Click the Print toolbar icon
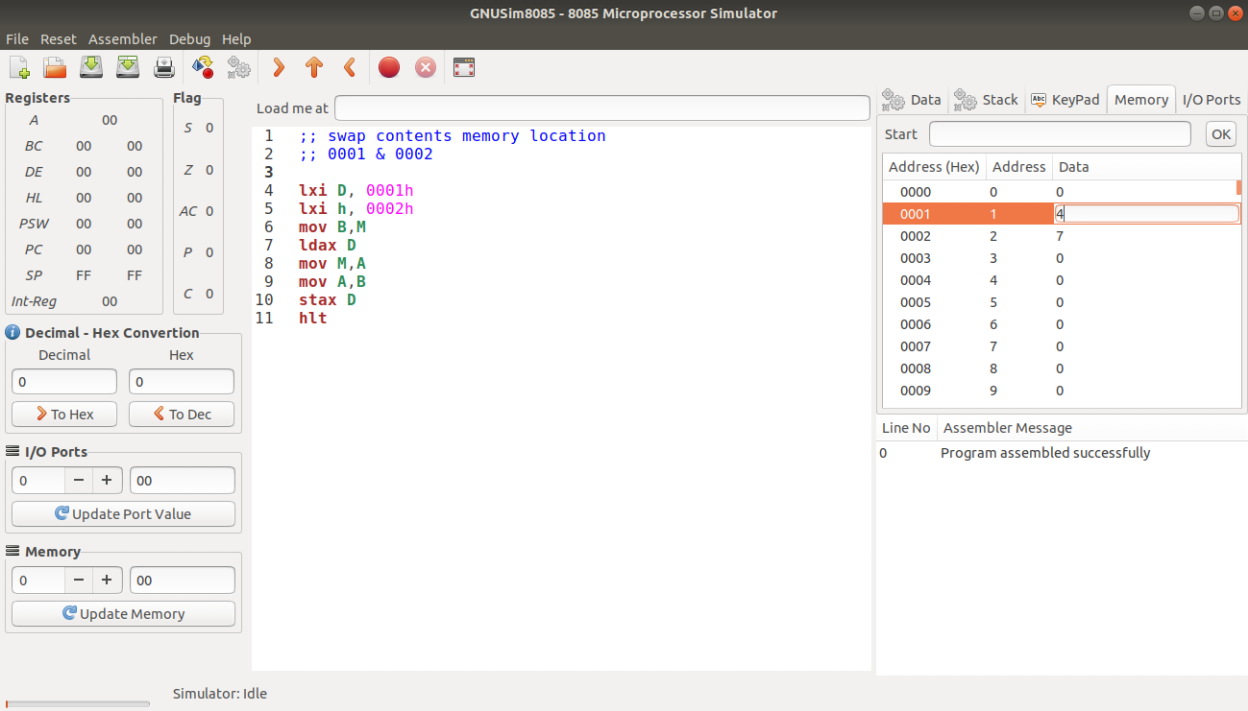The height and width of the screenshot is (711, 1248). click(x=164, y=67)
